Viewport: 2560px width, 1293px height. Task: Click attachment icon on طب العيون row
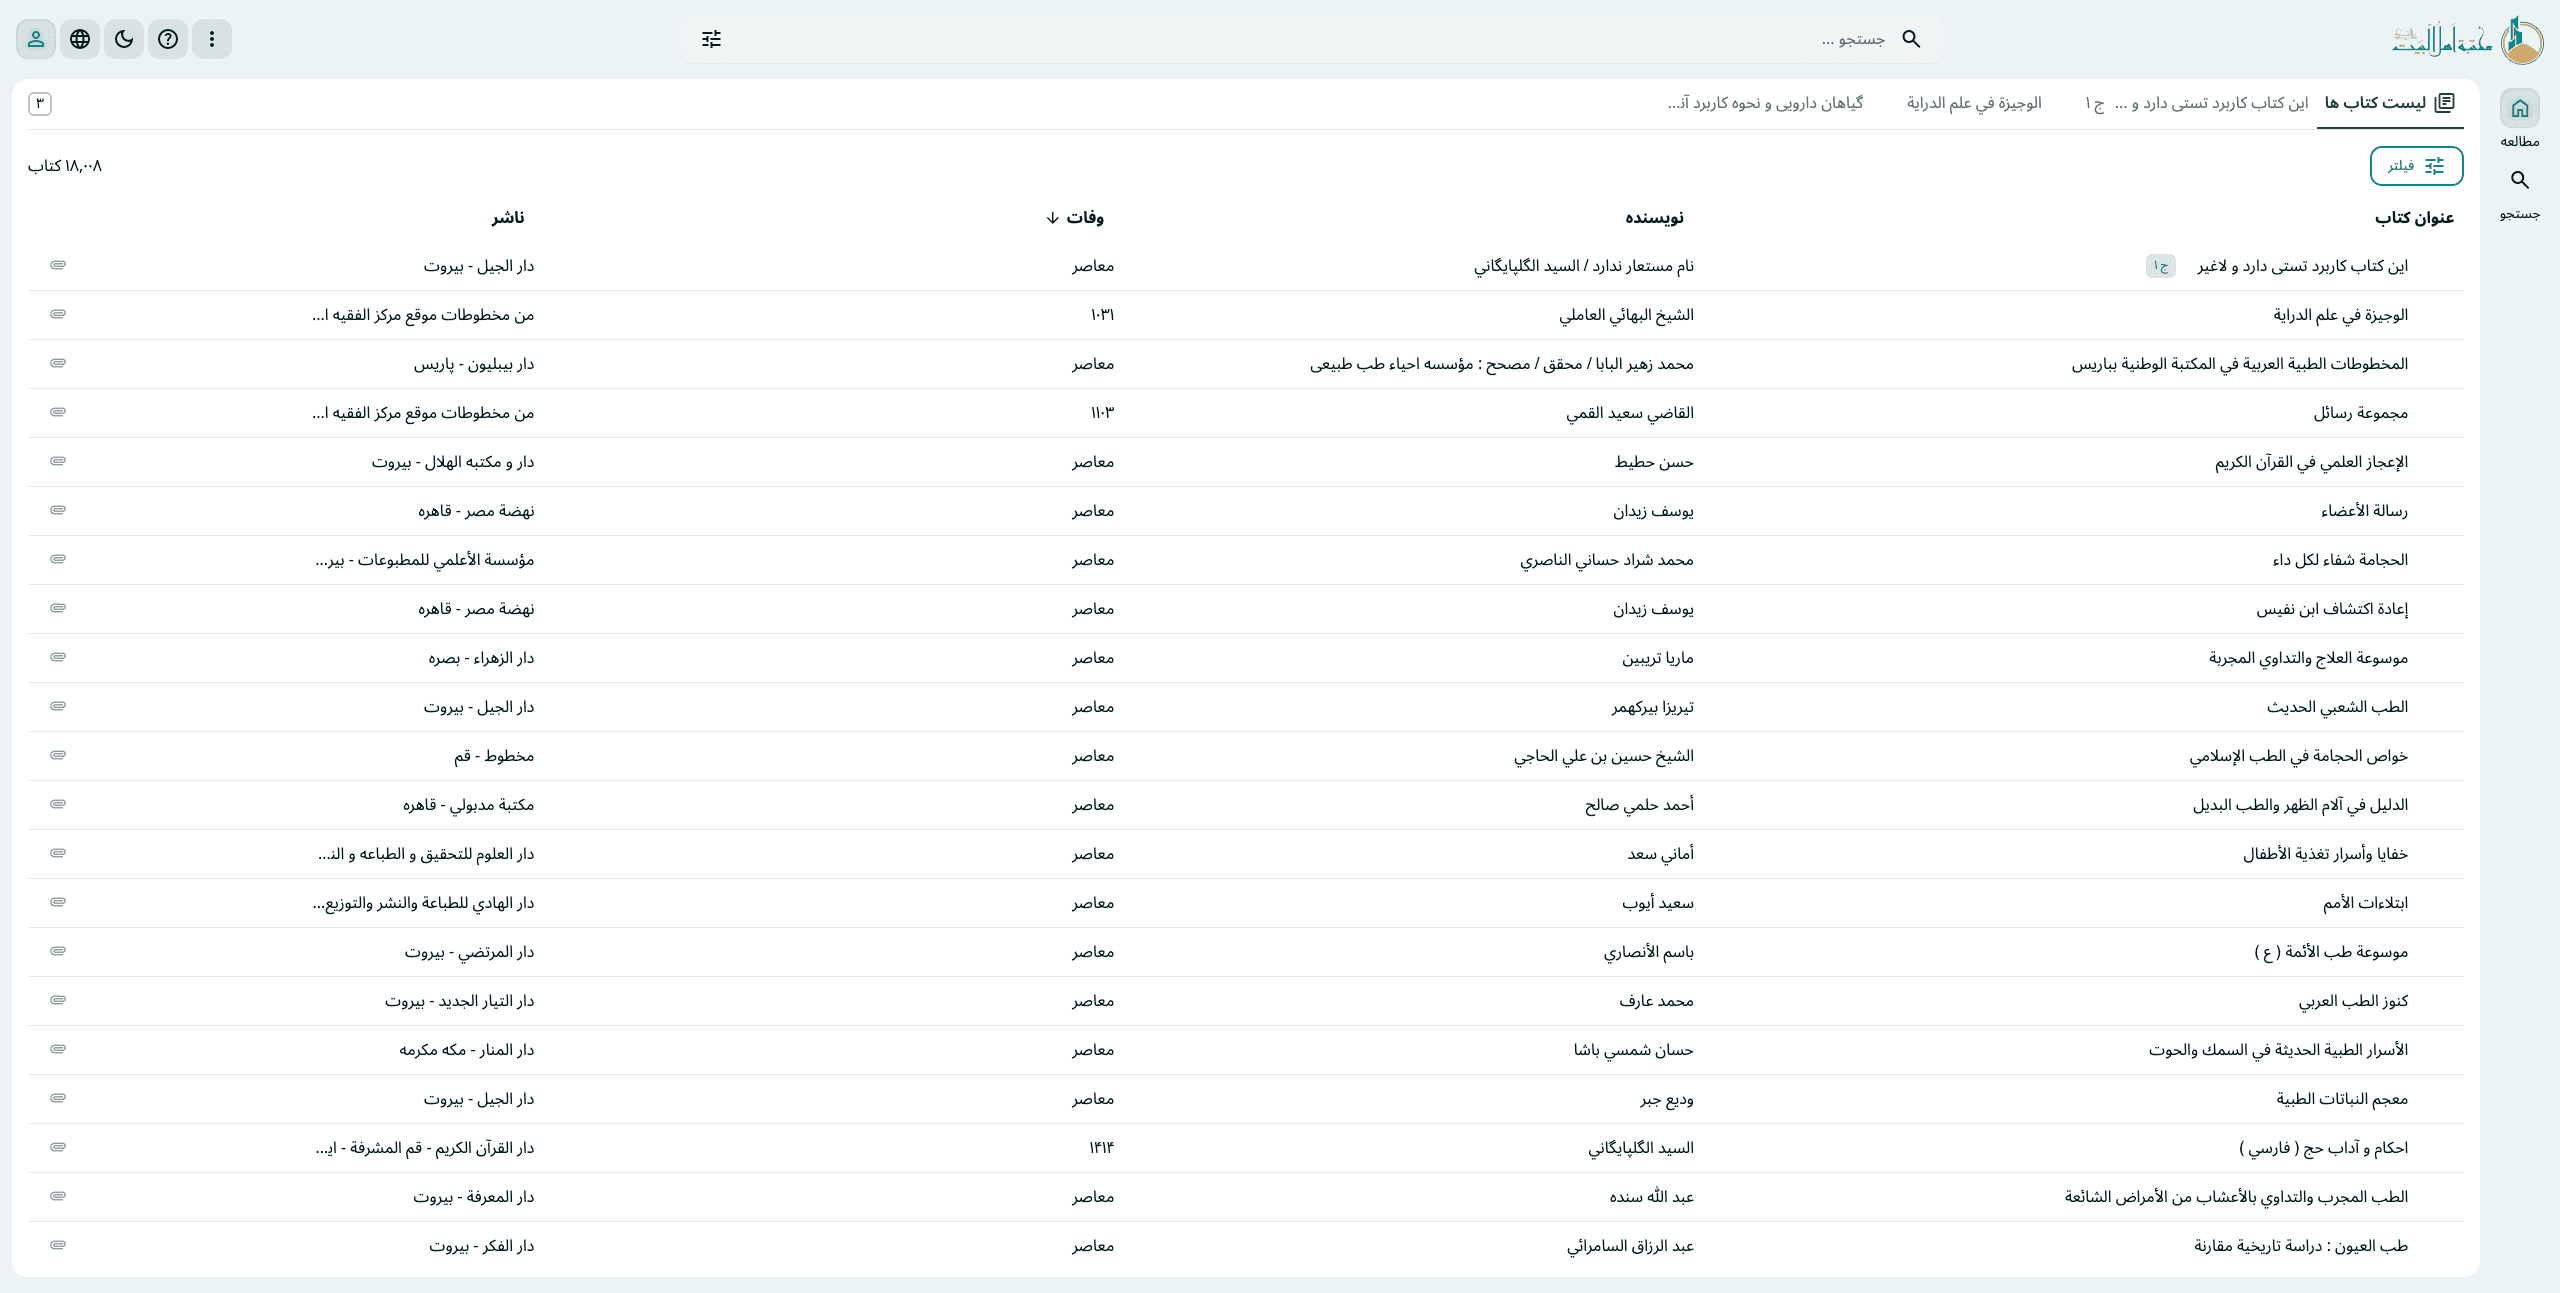click(x=58, y=1245)
